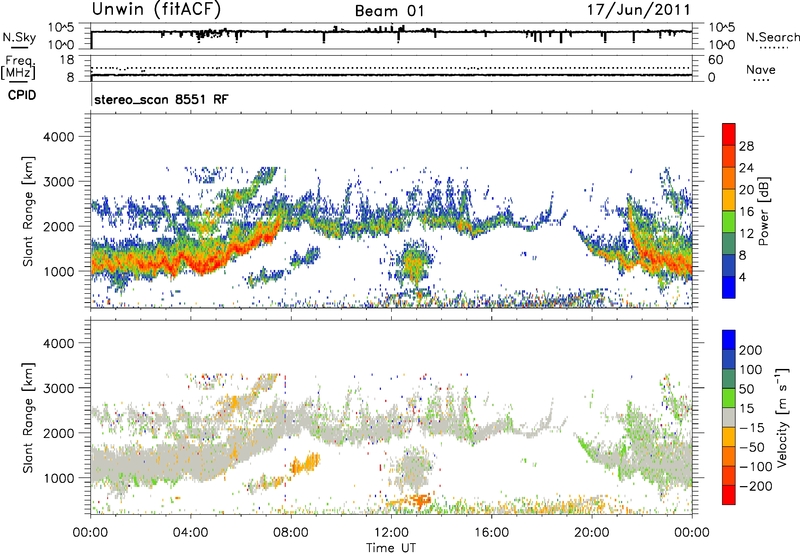Select the "18" frequency axis tick
The height and width of the screenshot is (554, 800).
(67, 60)
